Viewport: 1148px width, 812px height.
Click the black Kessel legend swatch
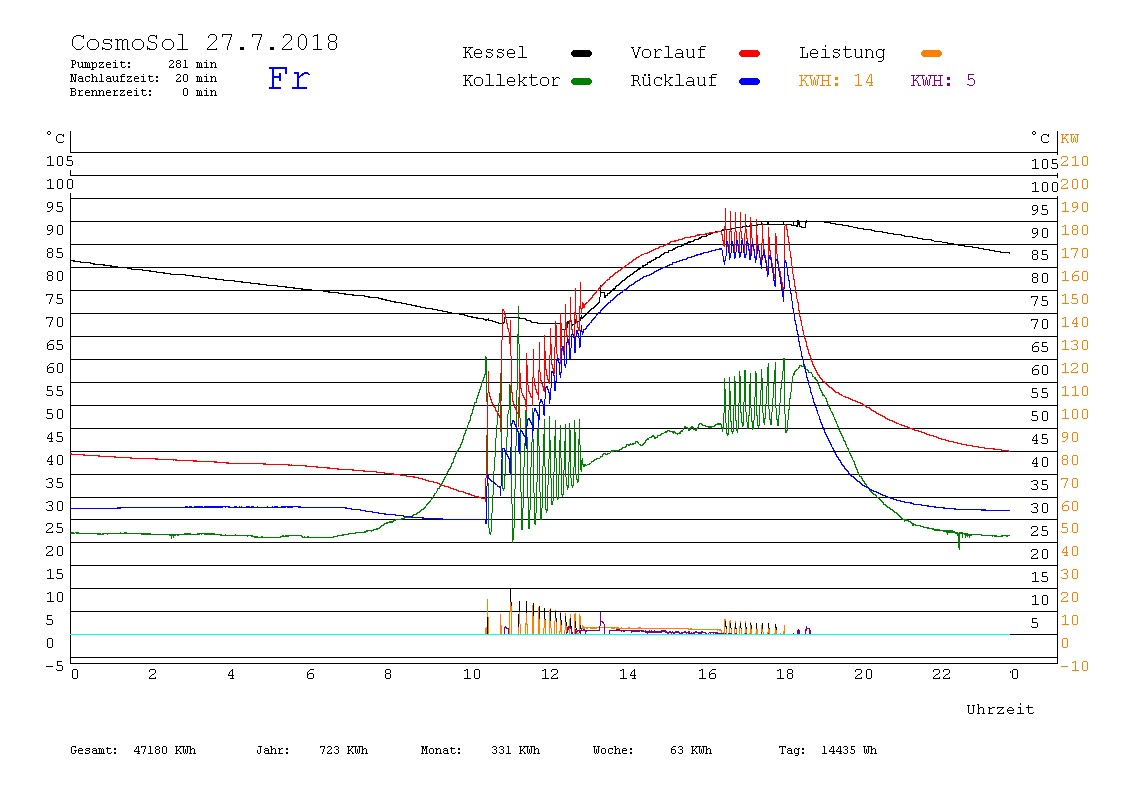[581, 53]
